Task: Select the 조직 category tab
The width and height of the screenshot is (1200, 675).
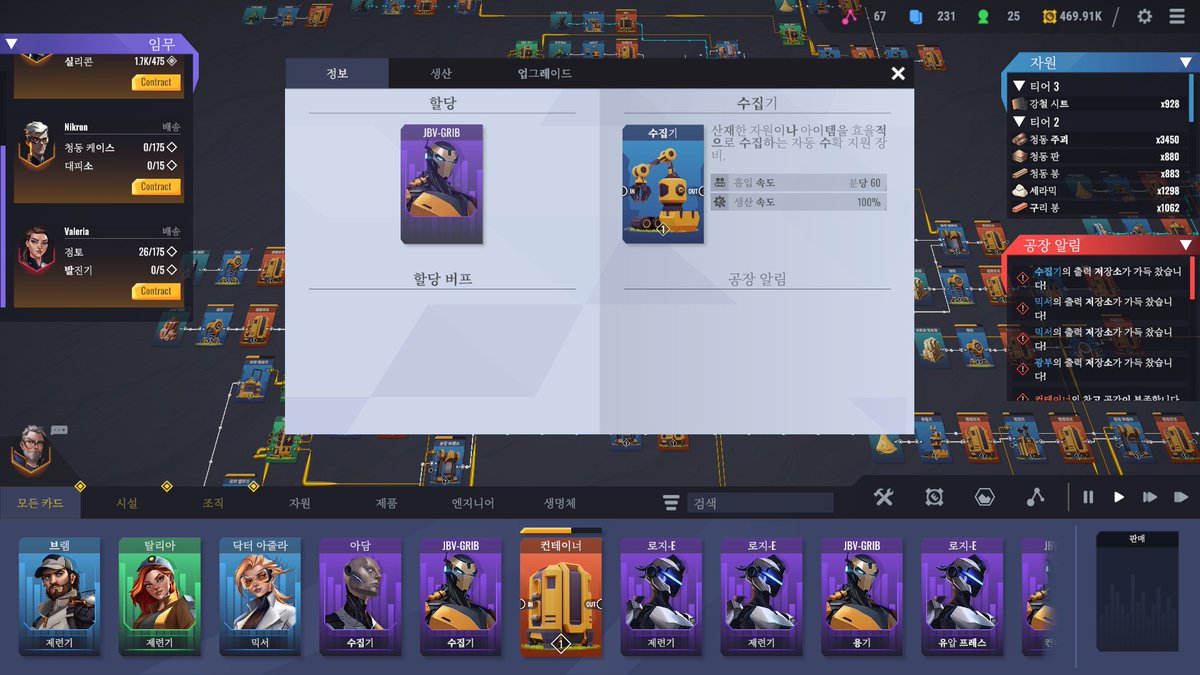Action: click(x=213, y=503)
